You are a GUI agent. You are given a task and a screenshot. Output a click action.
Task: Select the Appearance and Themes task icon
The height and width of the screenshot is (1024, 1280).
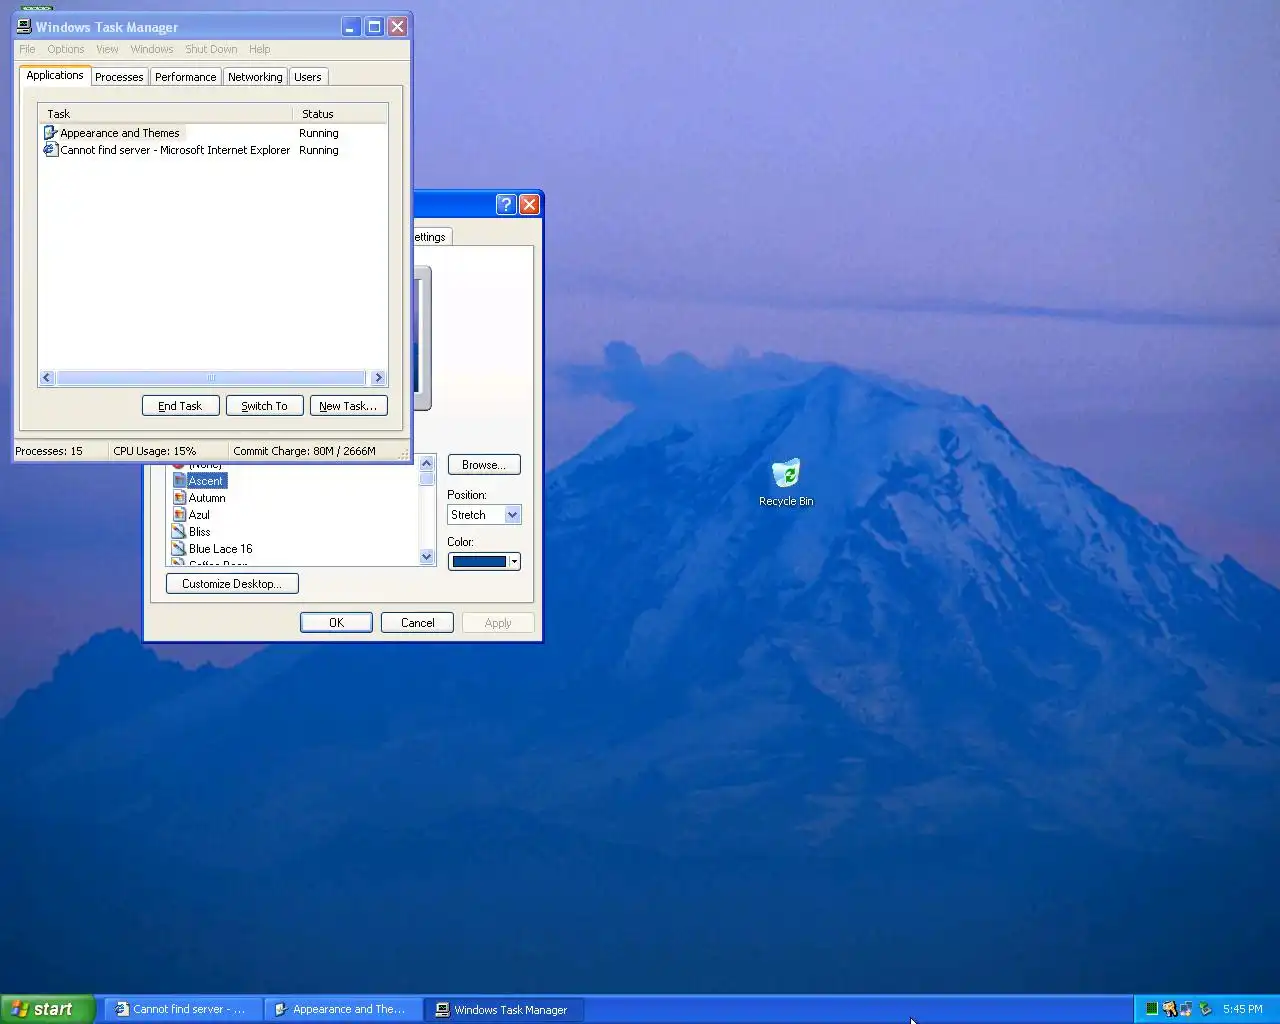click(x=51, y=132)
